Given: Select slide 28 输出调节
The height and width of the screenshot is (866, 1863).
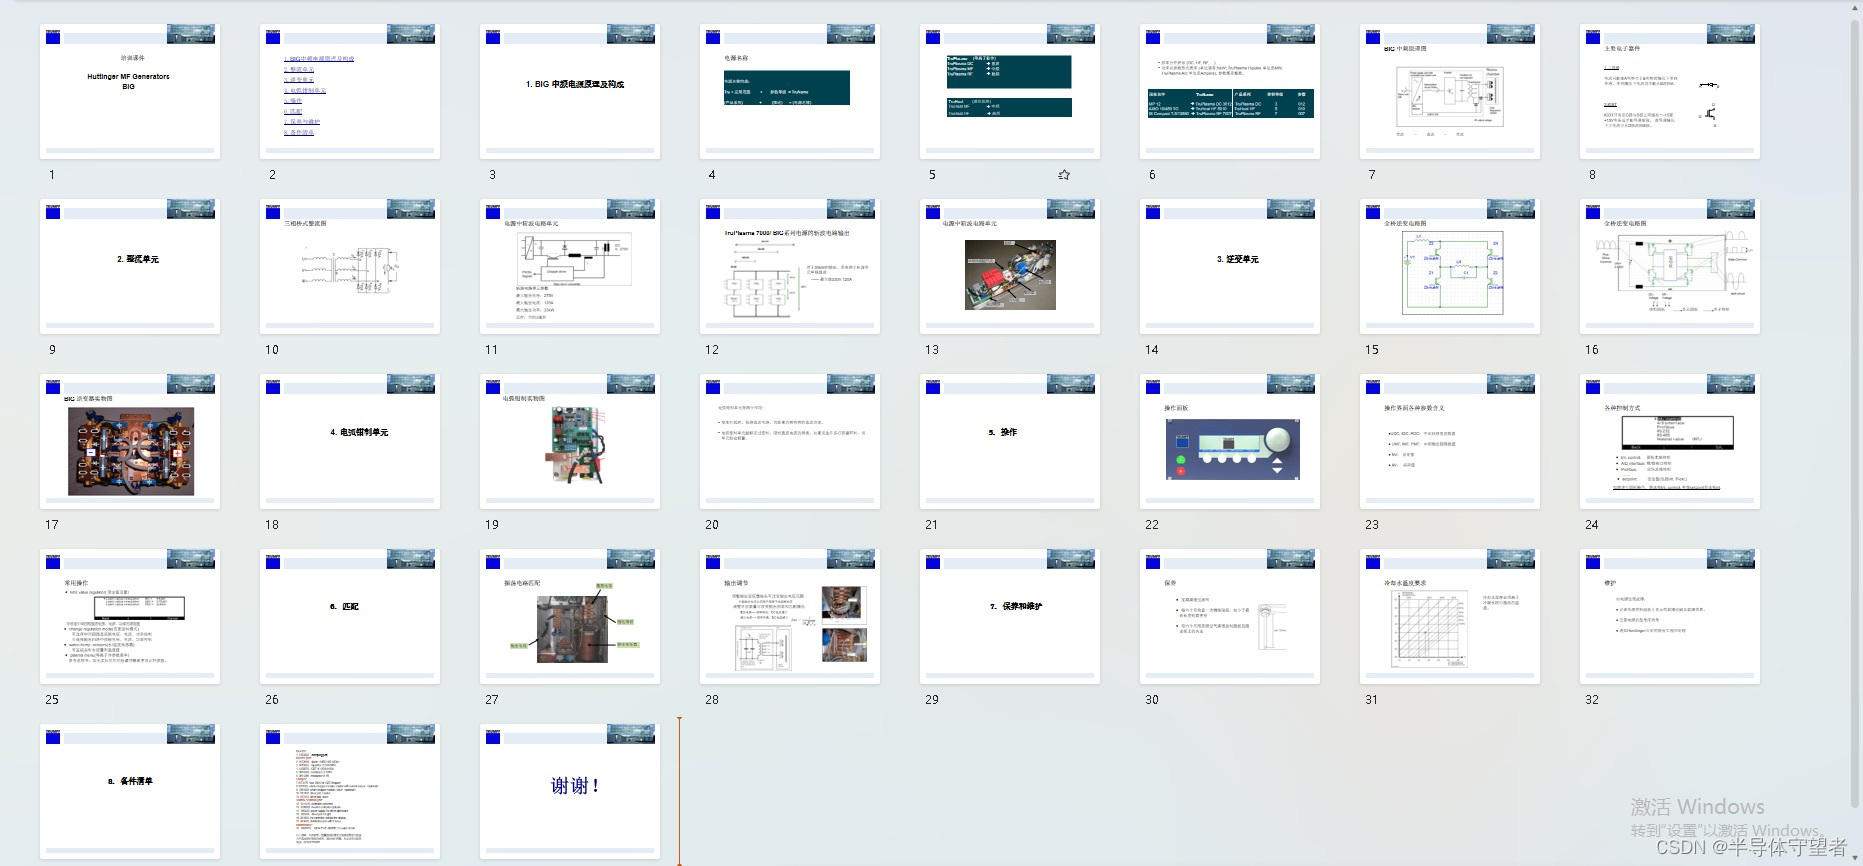Looking at the screenshot, I should pyautogui.click(x=790, y=616).
